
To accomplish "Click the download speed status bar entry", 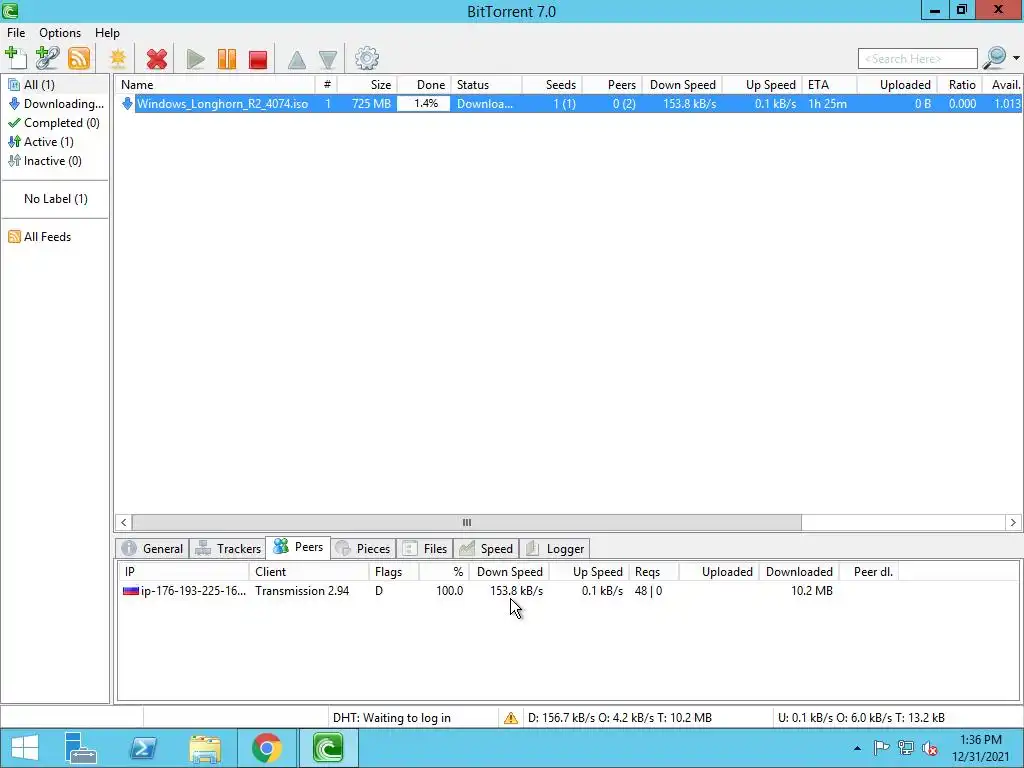I will click(x=620, y=718).
